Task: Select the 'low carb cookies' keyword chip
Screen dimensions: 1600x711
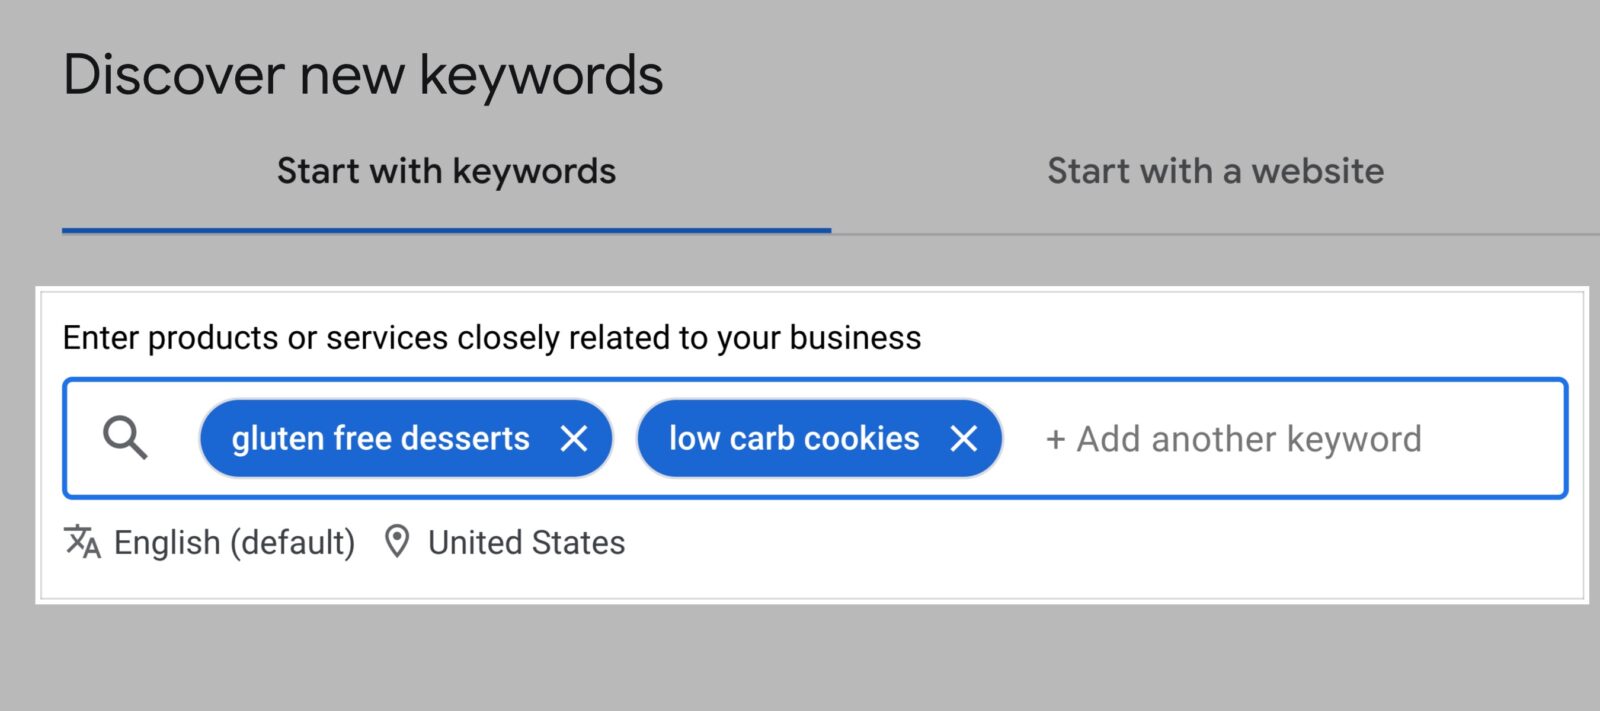Action: coord(795,438)
